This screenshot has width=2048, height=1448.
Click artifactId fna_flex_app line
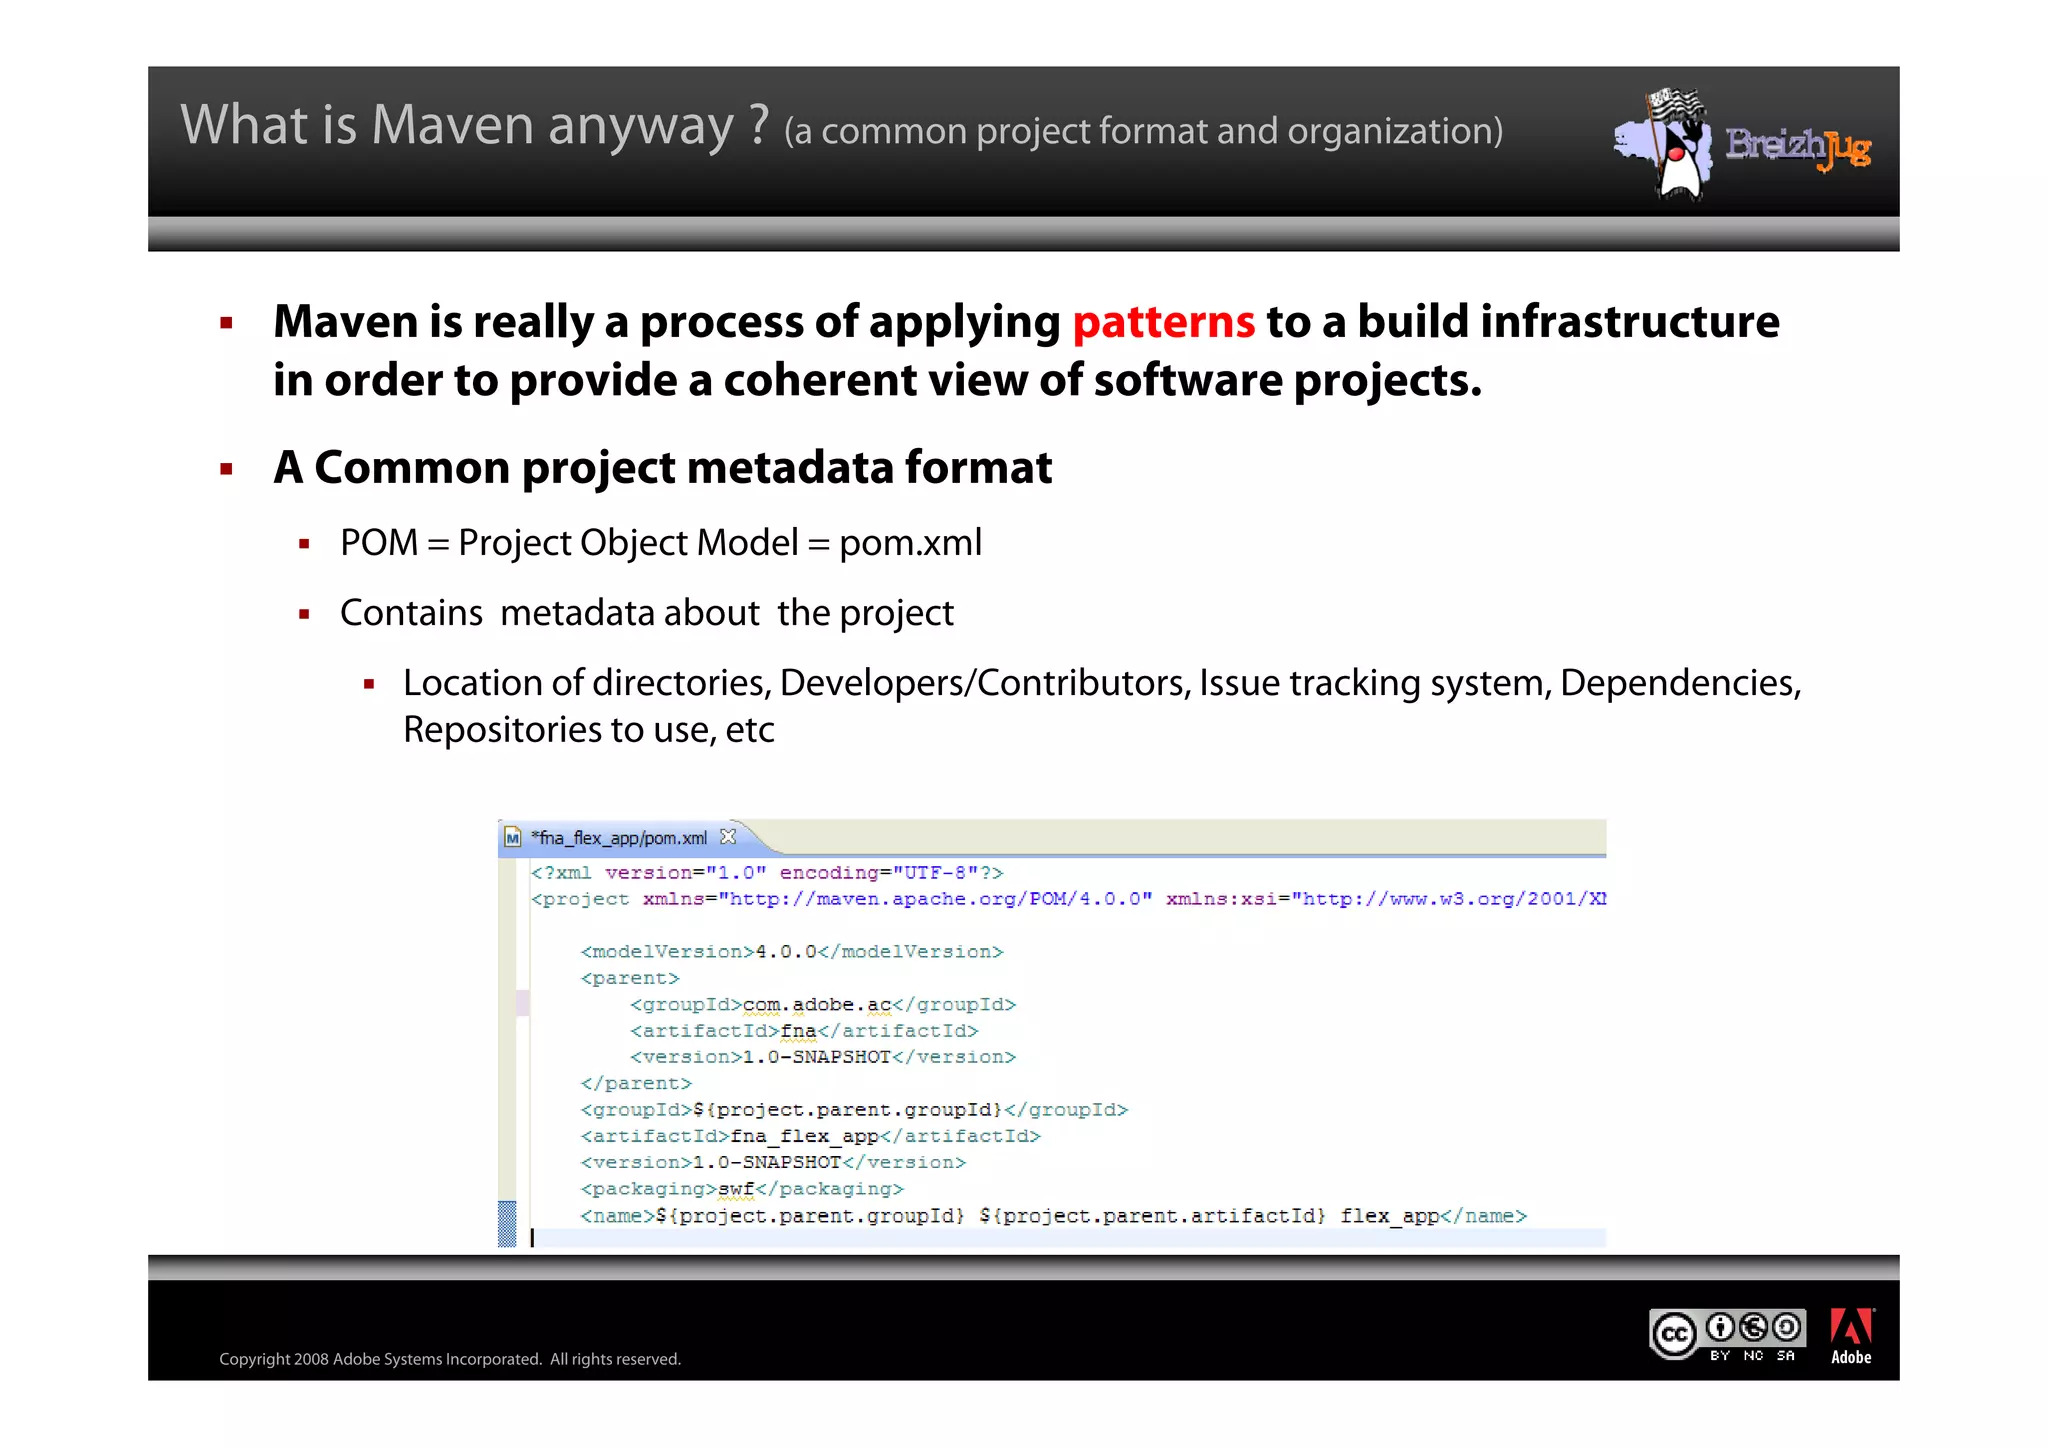[x=811, y=1136]
